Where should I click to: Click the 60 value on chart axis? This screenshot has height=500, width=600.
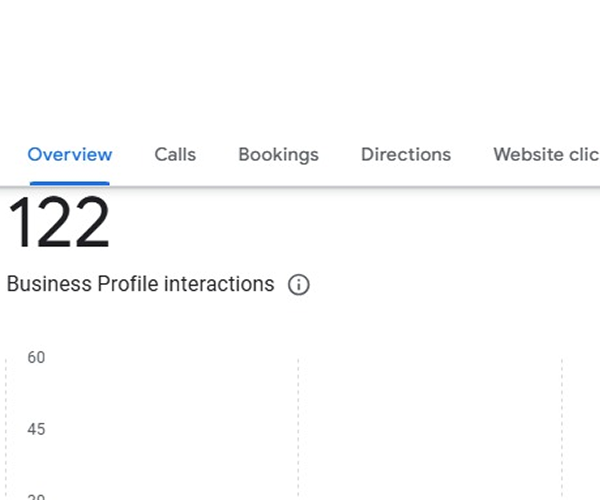(x=36, y=357)
